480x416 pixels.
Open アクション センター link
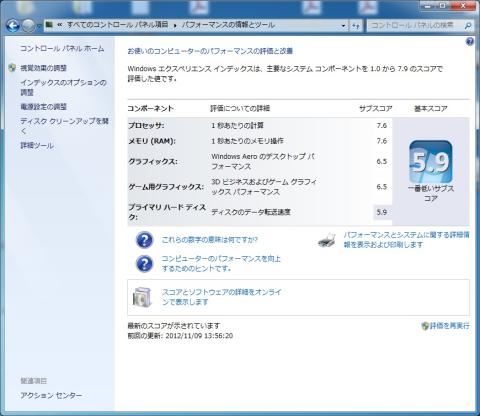51,395
